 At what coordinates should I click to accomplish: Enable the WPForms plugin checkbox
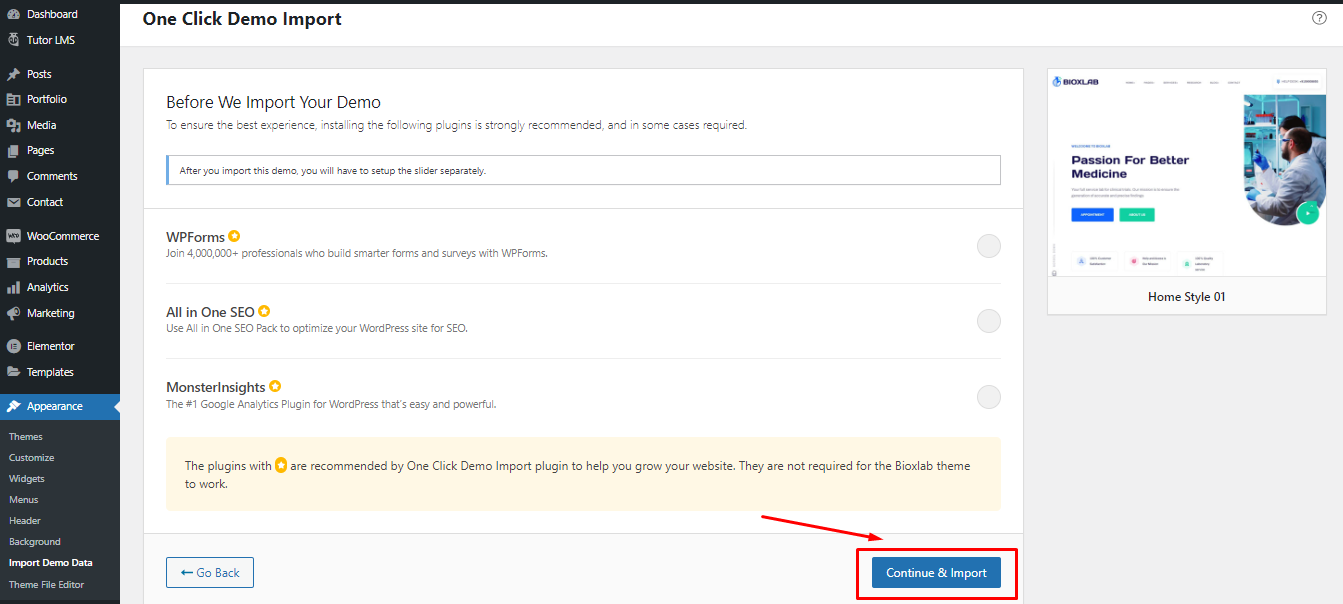tap(989, 246)
